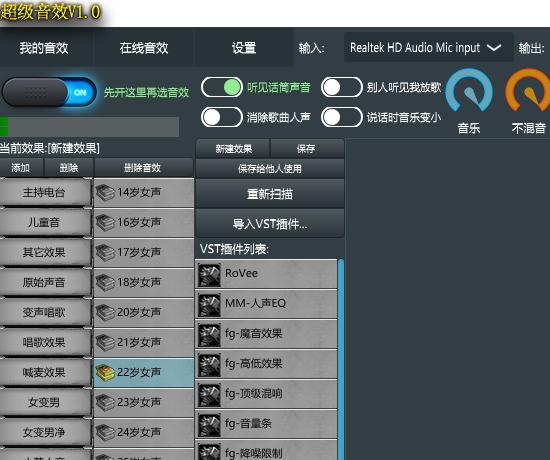The width and height of the screenshot is (550, 460).
Task: Select the 喊麦效果 category
Action: coord(44,372)
